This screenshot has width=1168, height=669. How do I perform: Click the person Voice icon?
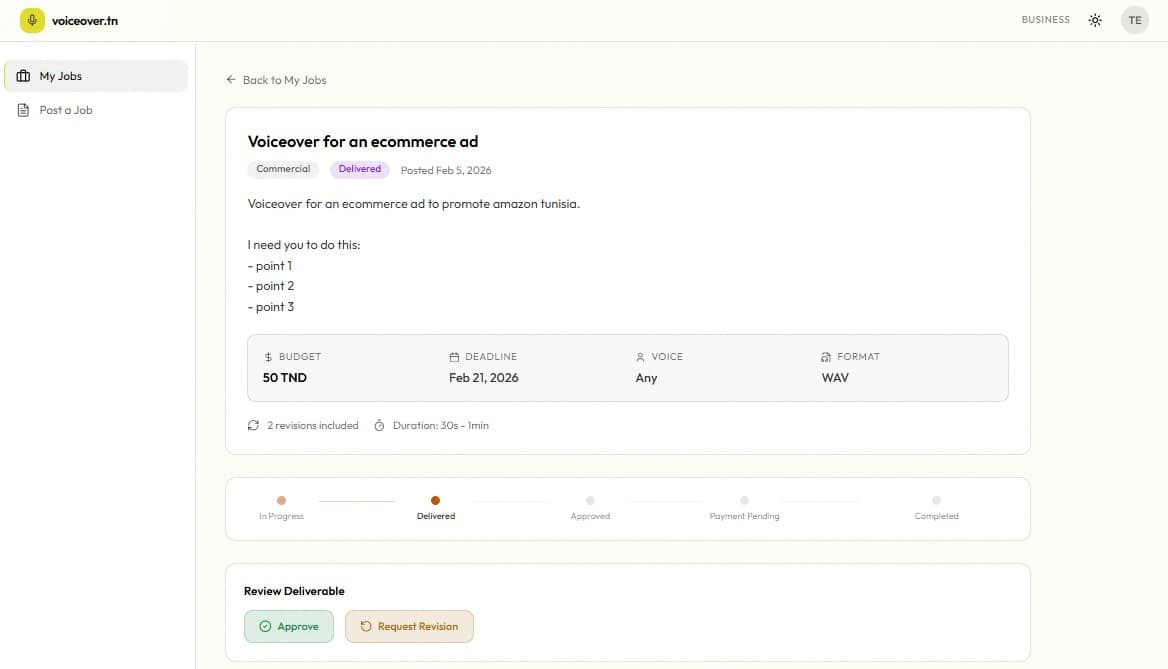(640, 357)
